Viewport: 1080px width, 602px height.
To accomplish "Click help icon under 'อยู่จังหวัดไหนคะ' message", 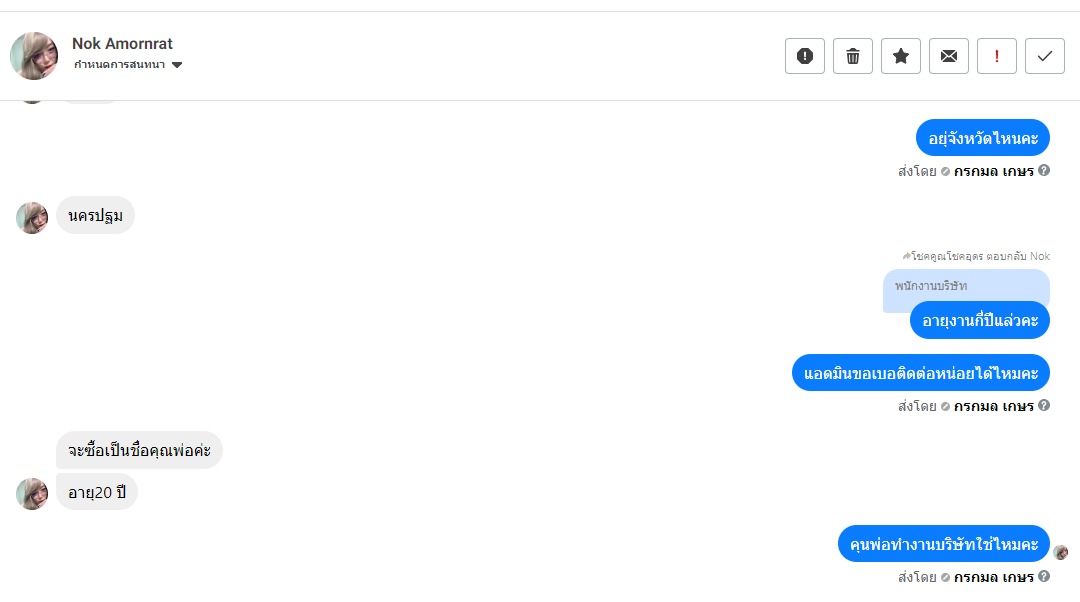I will point(1044,170).
